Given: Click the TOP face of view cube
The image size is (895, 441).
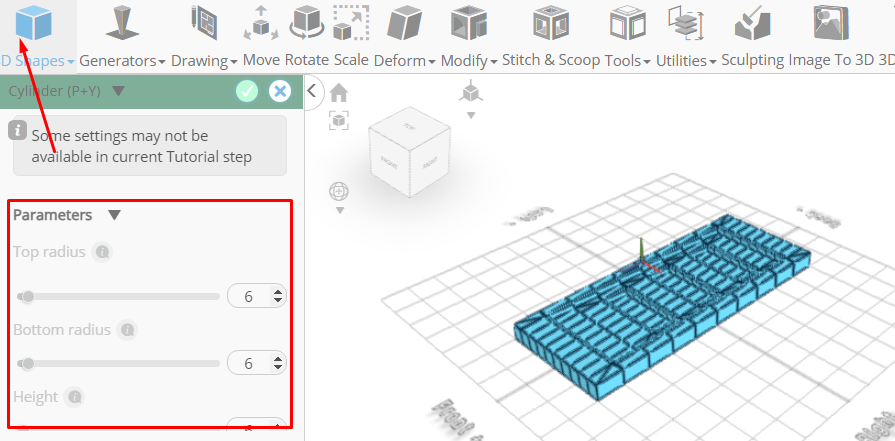Looking at the screenshot, I should click(x=408, y=126).
